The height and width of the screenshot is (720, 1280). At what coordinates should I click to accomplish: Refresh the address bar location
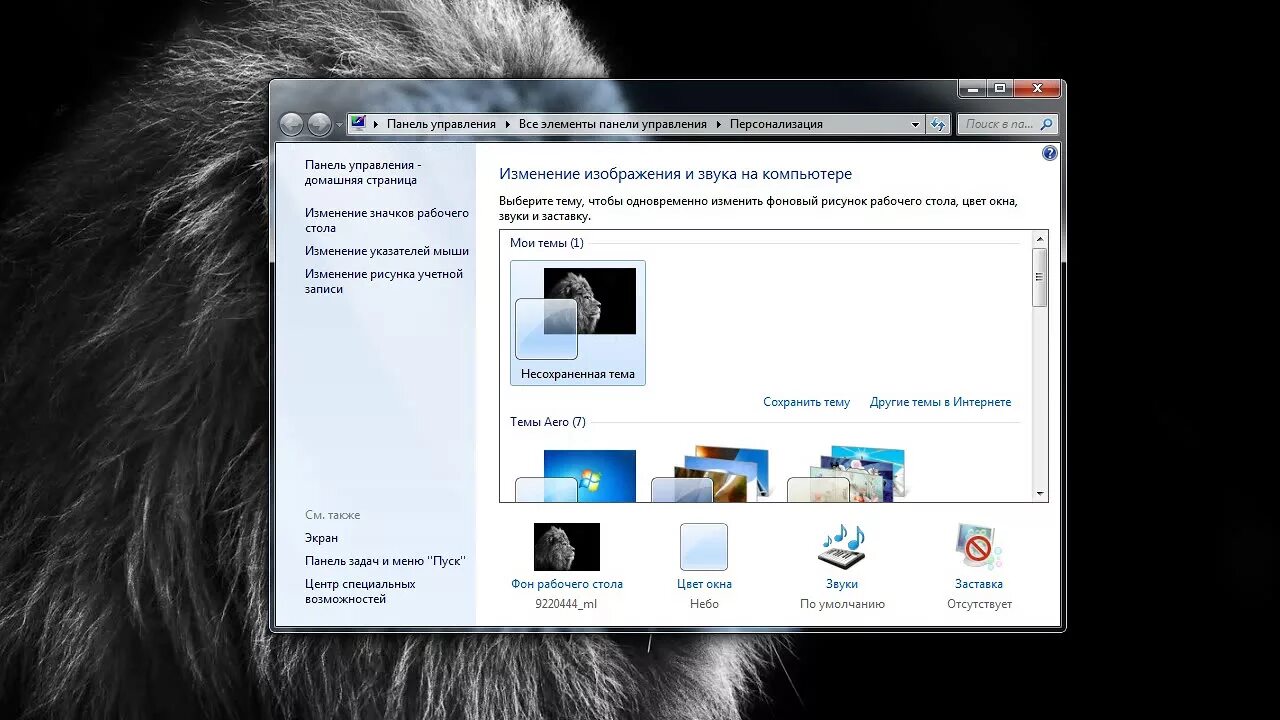937,124
